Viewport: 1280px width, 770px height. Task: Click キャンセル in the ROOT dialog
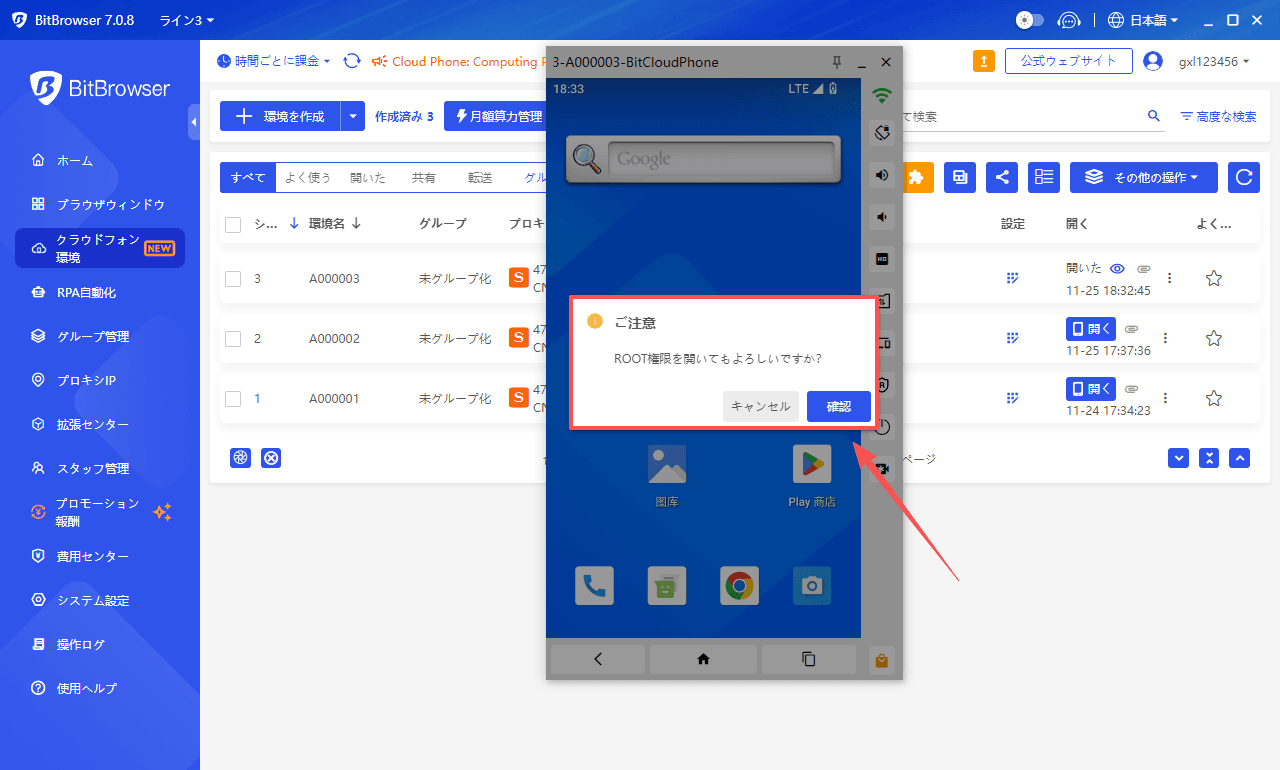(x=760, y=406)
